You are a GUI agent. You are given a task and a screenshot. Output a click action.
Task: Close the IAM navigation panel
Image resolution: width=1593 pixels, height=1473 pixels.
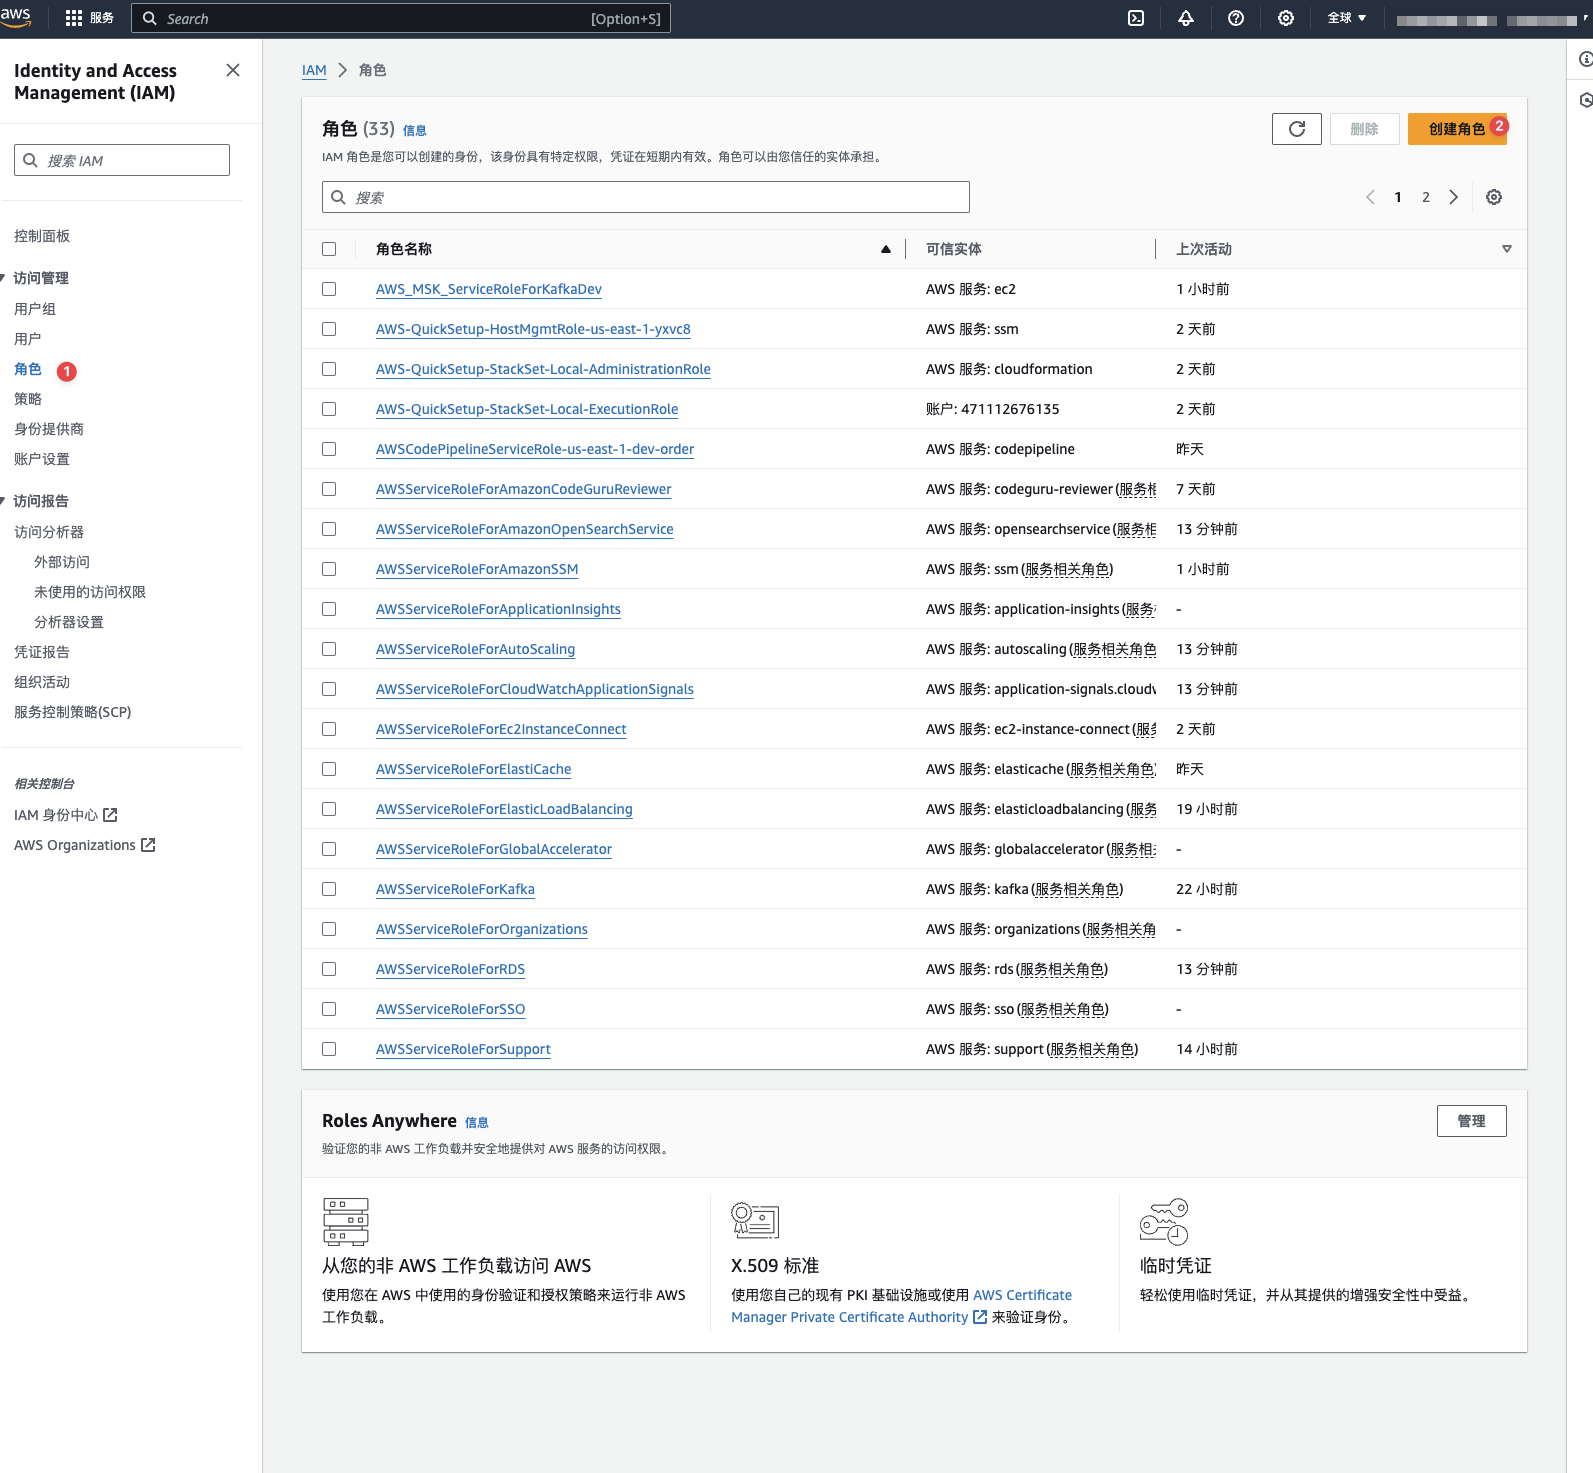233,70
